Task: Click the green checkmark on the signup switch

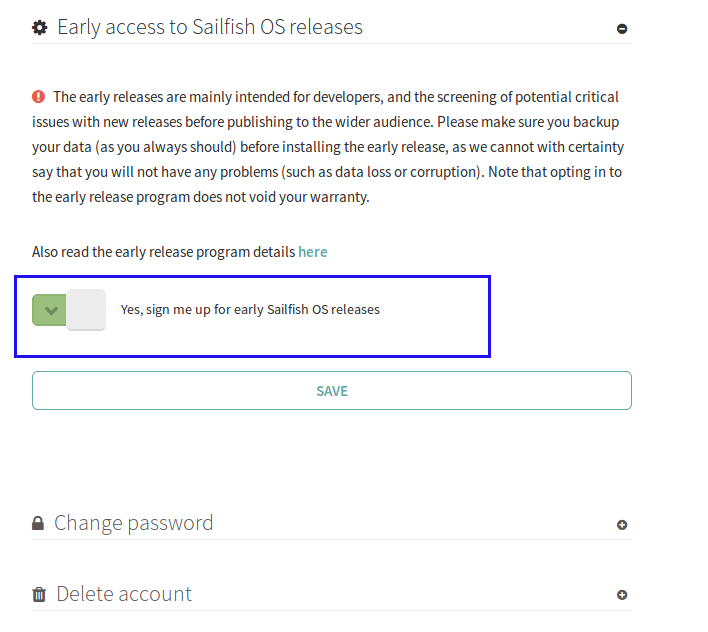Action: click(x=51, y=310)
